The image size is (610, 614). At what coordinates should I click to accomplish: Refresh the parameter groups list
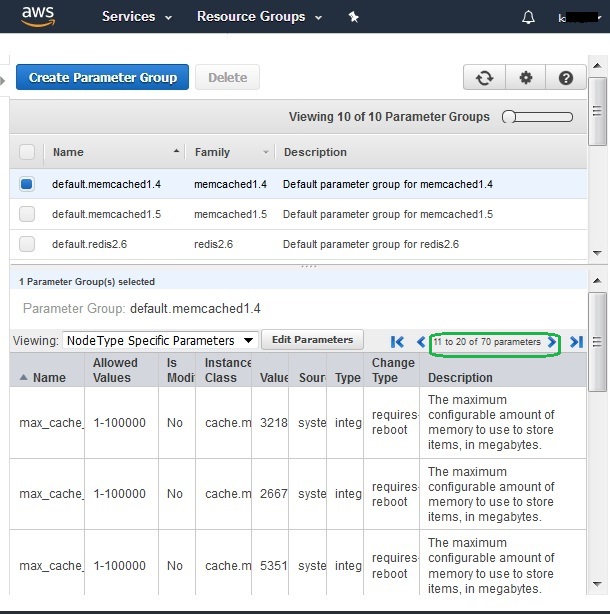click(484, 78)
